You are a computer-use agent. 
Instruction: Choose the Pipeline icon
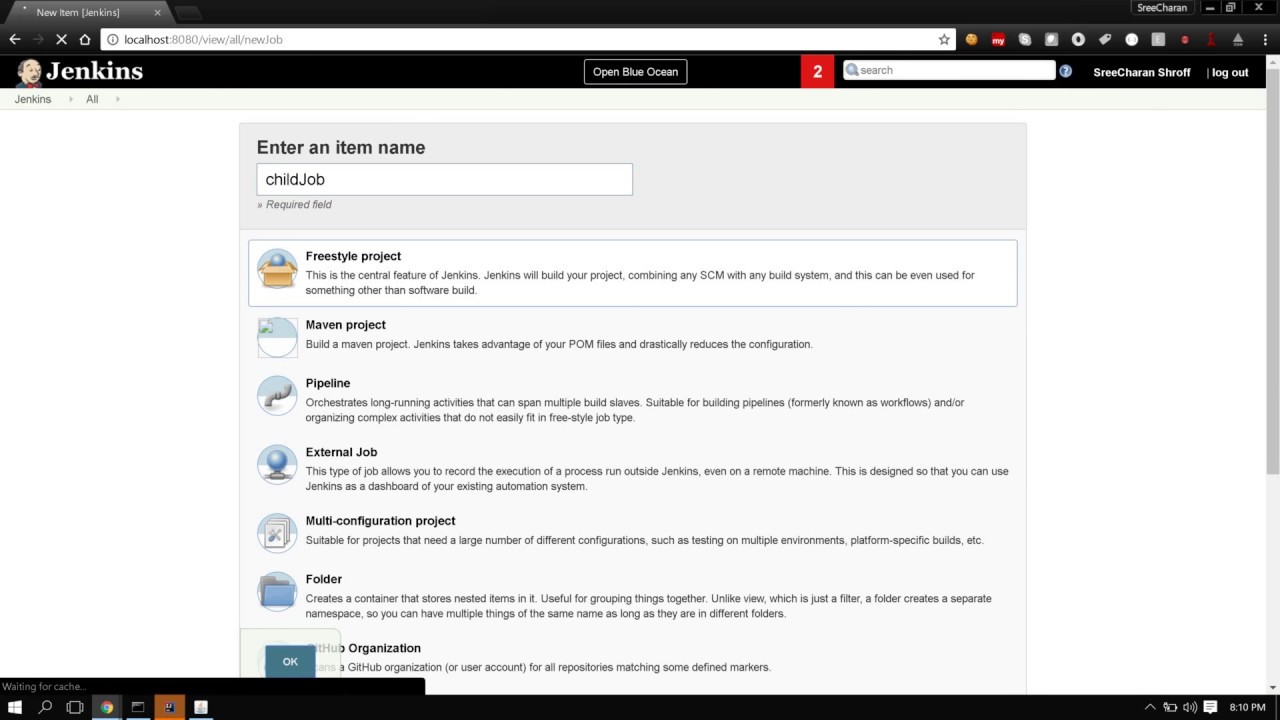[x=277, y=396]
